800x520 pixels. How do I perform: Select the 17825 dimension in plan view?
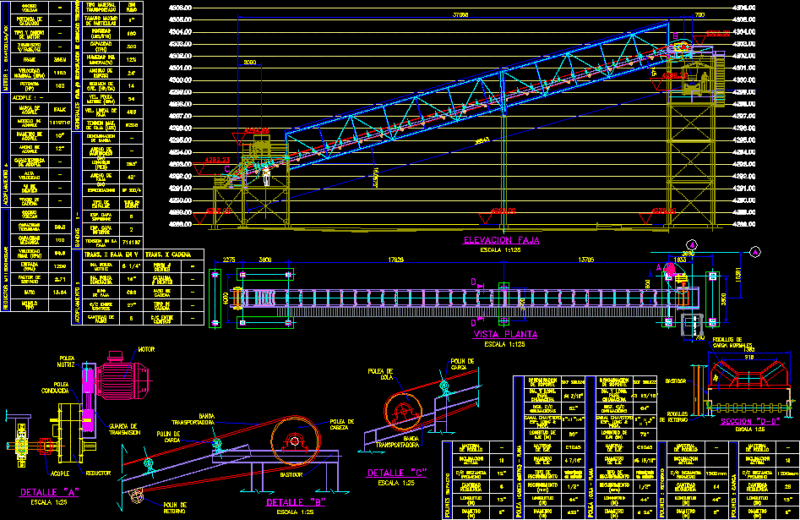395,260
